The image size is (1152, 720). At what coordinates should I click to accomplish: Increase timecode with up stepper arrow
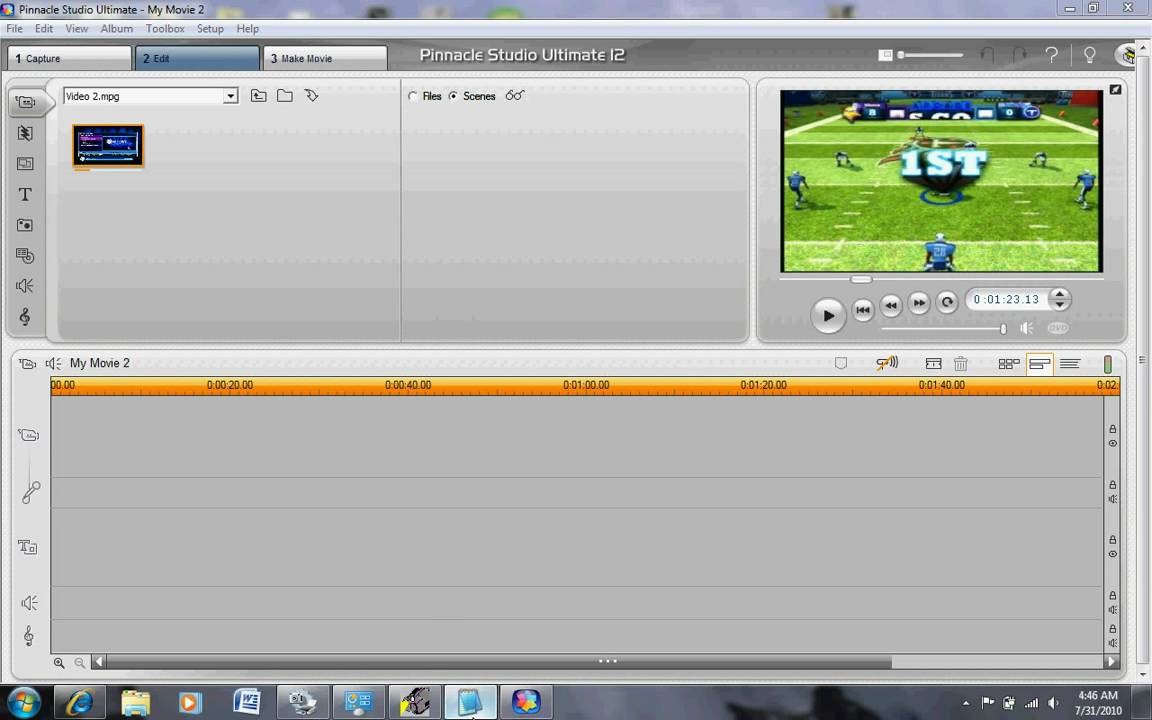pos(1059,294)
